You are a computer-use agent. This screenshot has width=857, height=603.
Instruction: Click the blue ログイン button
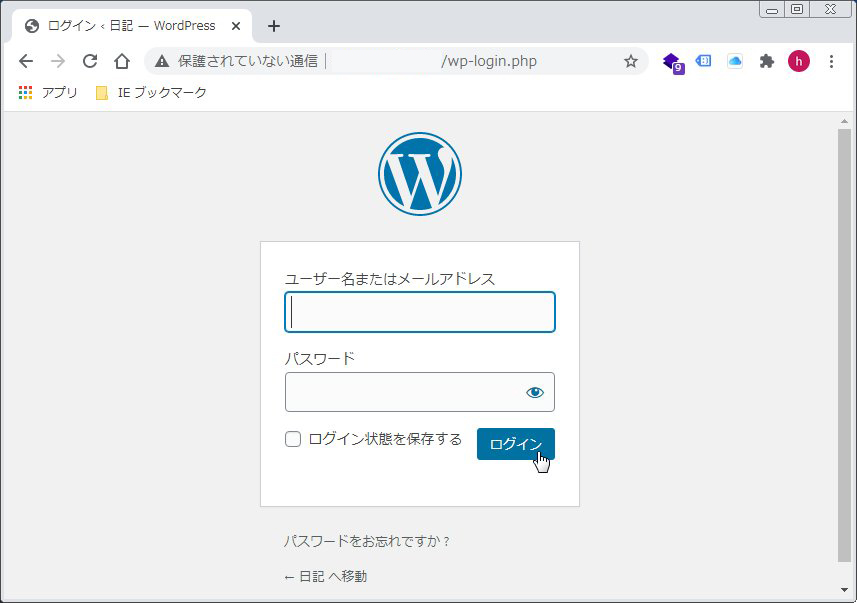point(515,444)
